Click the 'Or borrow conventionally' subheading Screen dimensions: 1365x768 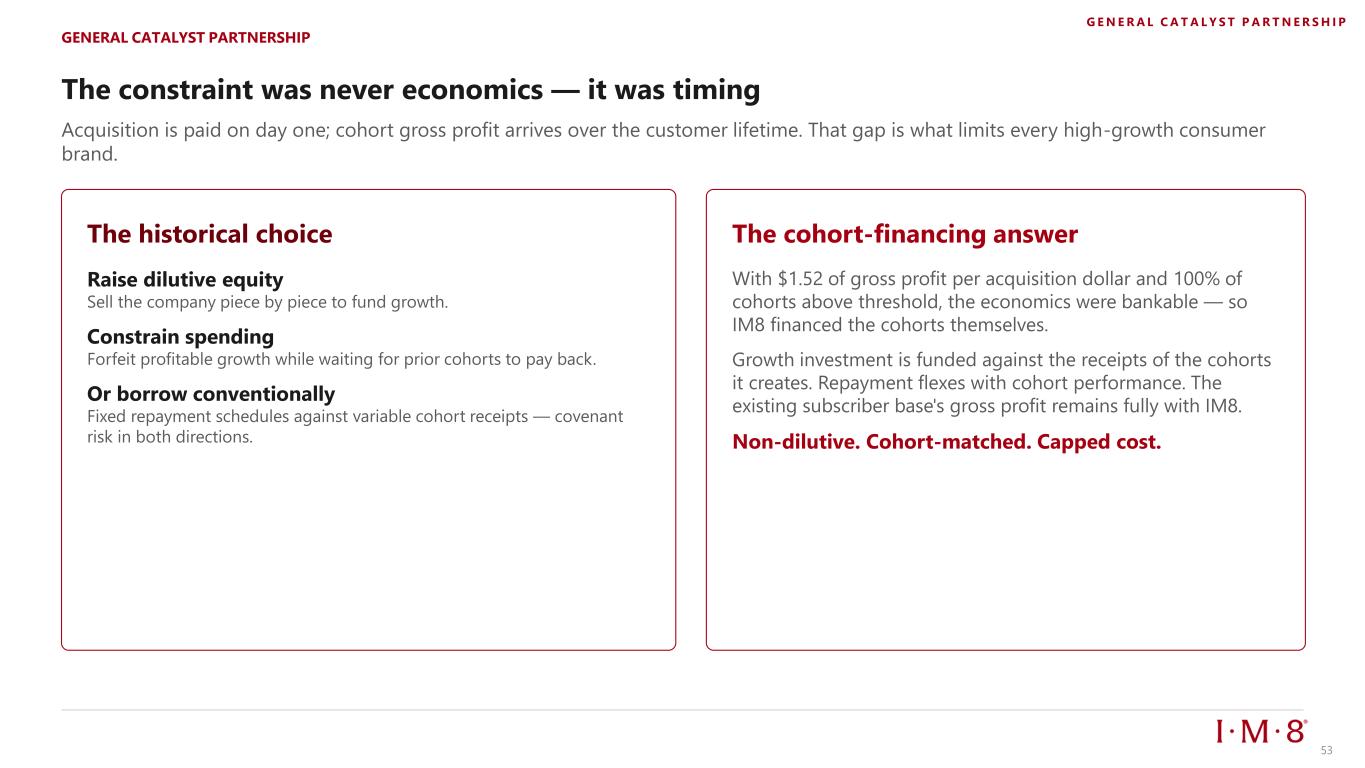click(x=212, y=394)
